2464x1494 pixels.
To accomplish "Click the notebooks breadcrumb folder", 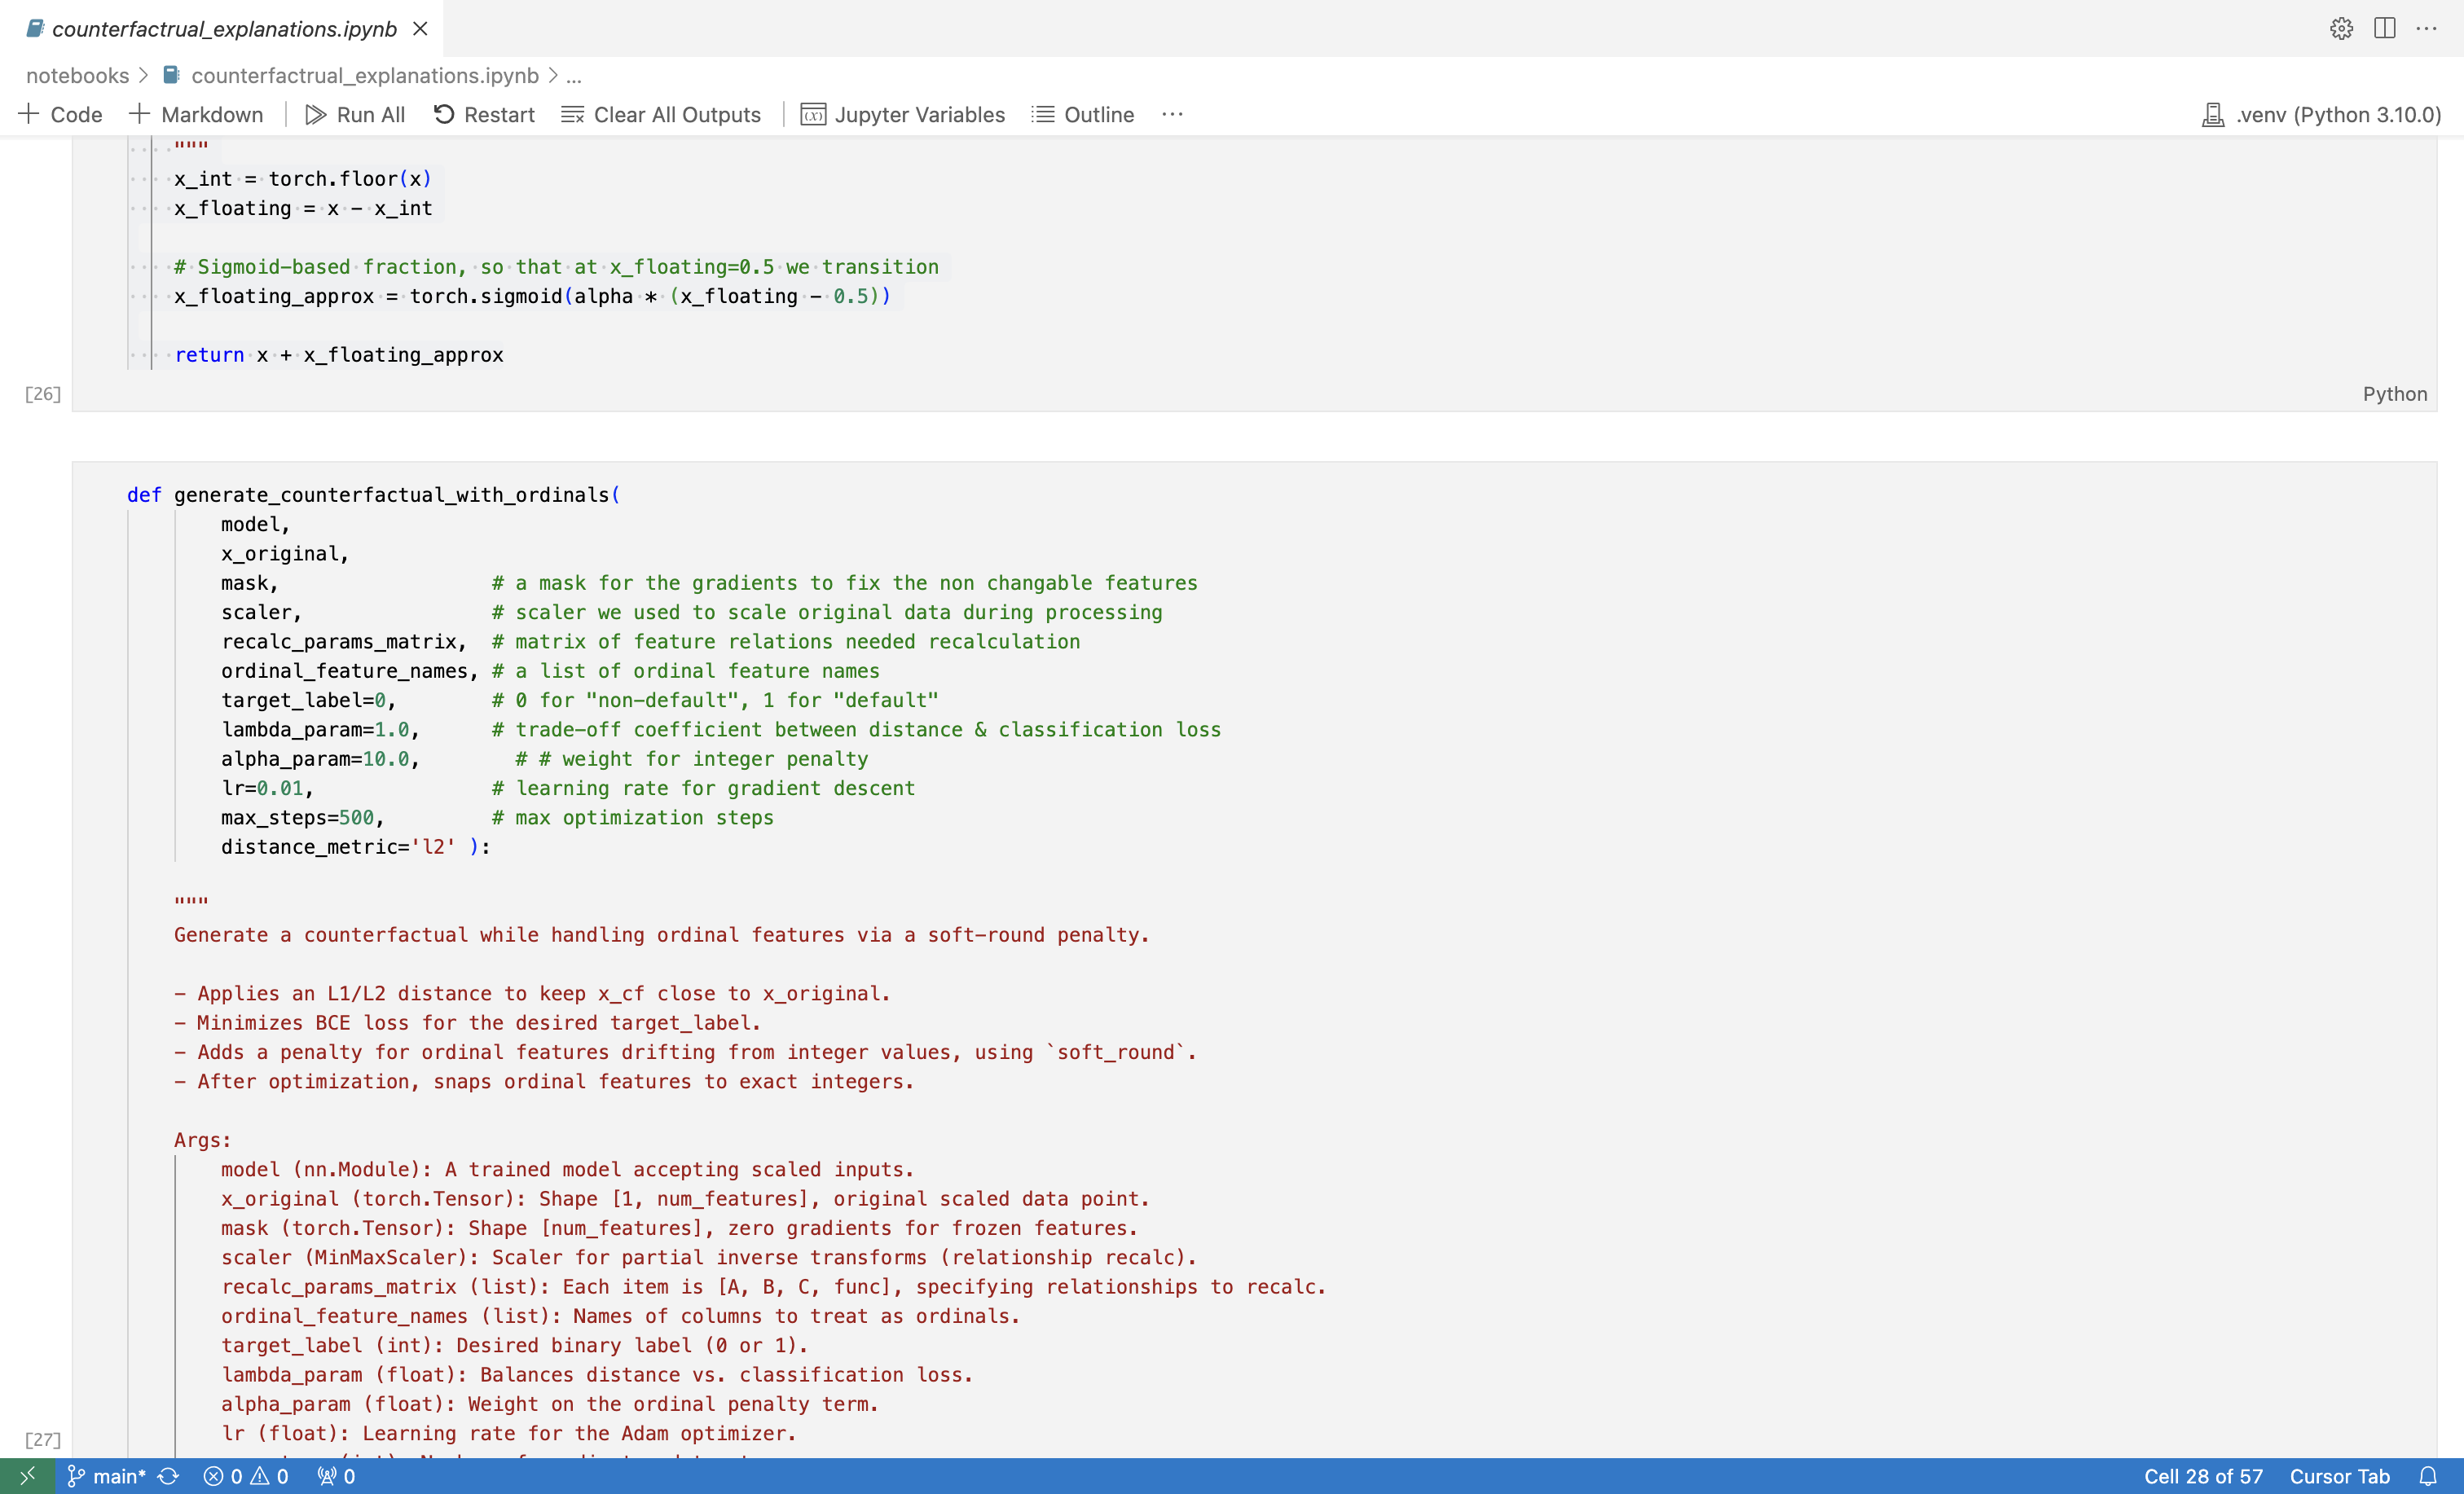I will pyautogui.click(x=77, y=76).
